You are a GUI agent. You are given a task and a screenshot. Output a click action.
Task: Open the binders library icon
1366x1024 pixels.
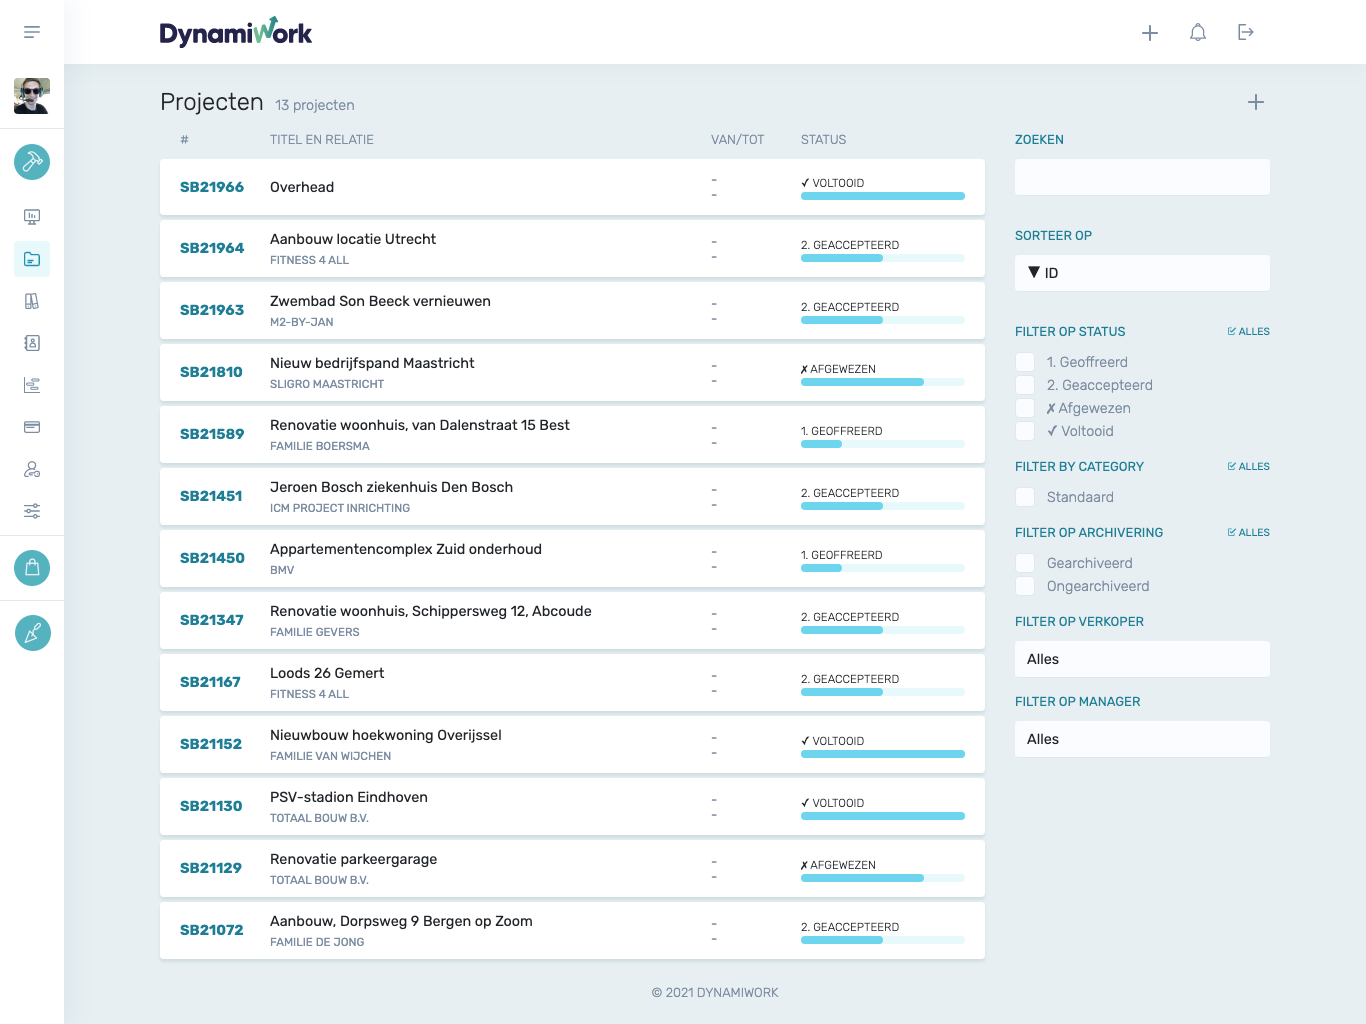(32, 301)
